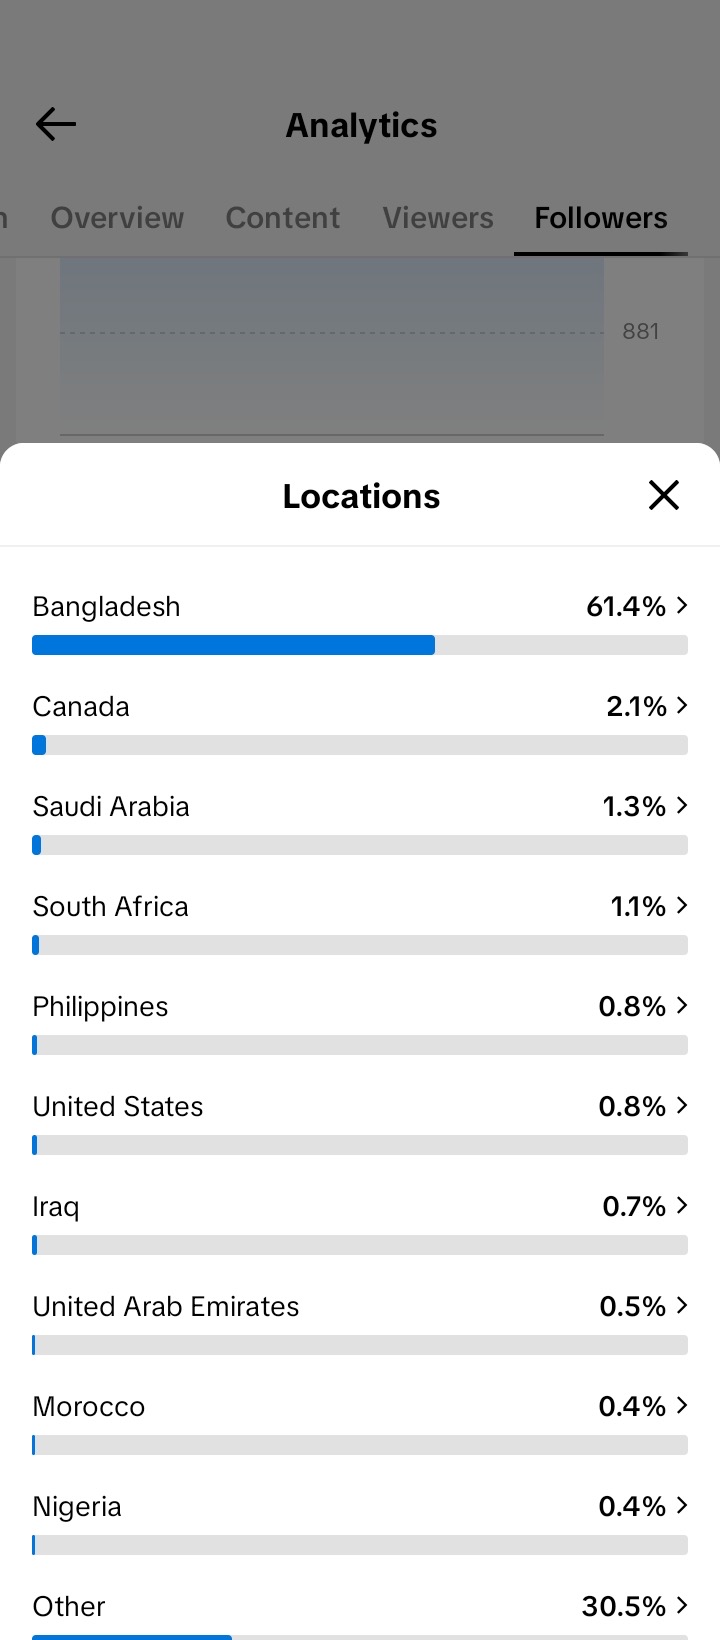The width and height of the screenshot is (720, 1640).
Task: Switch to the Overview tab
Action: (x=117, y=218)
